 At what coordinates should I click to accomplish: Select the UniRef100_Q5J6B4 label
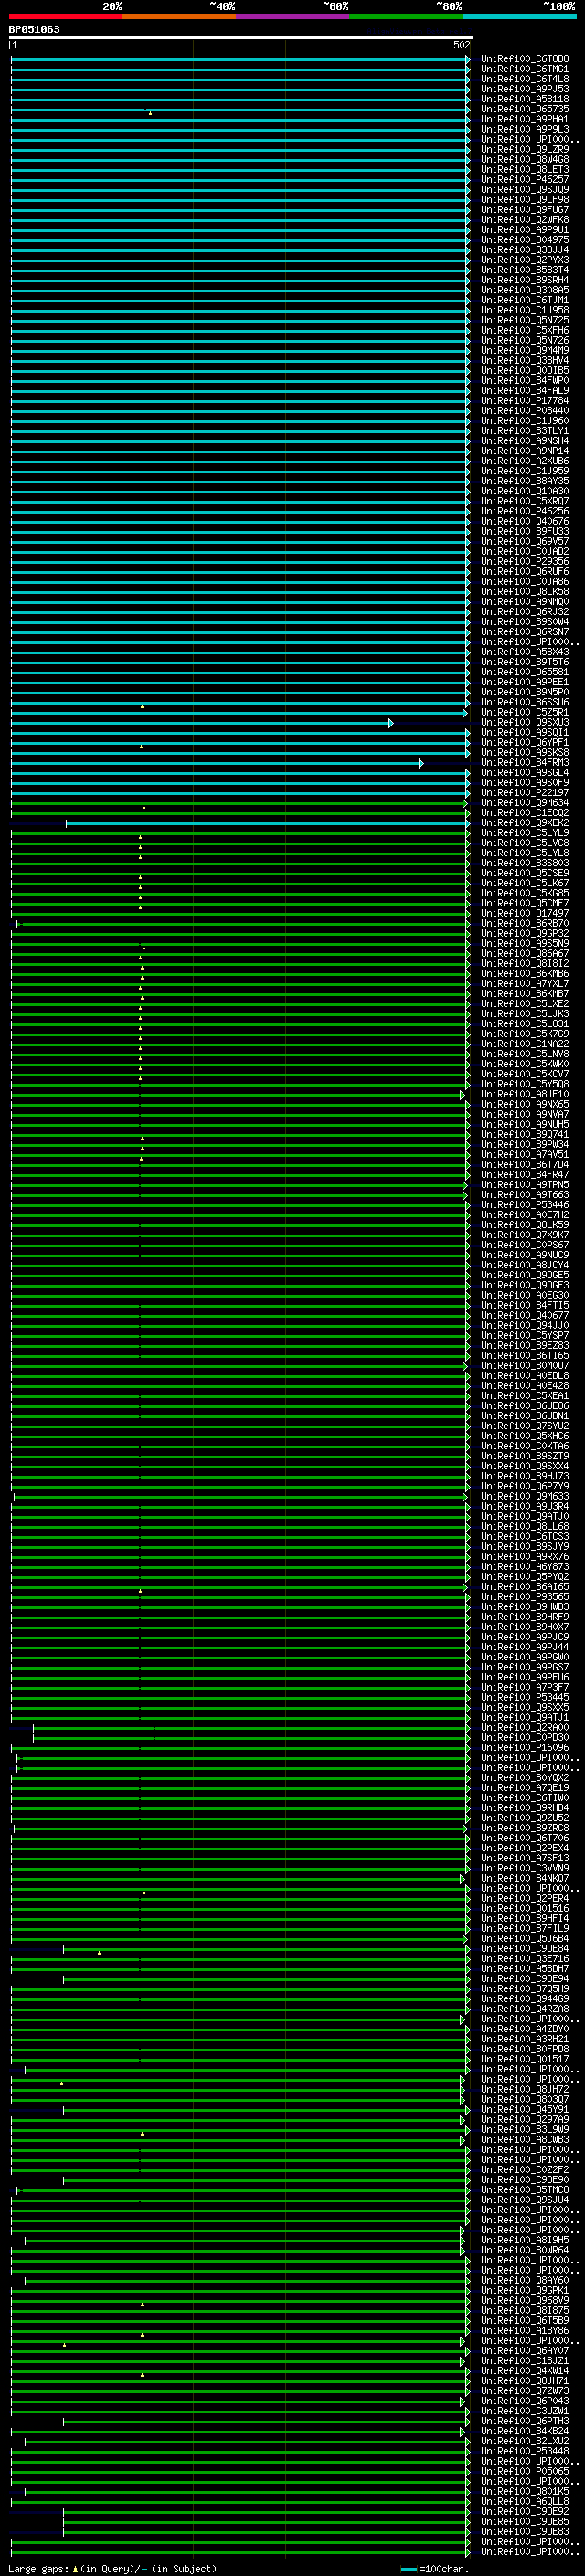tap(525, 1938)
